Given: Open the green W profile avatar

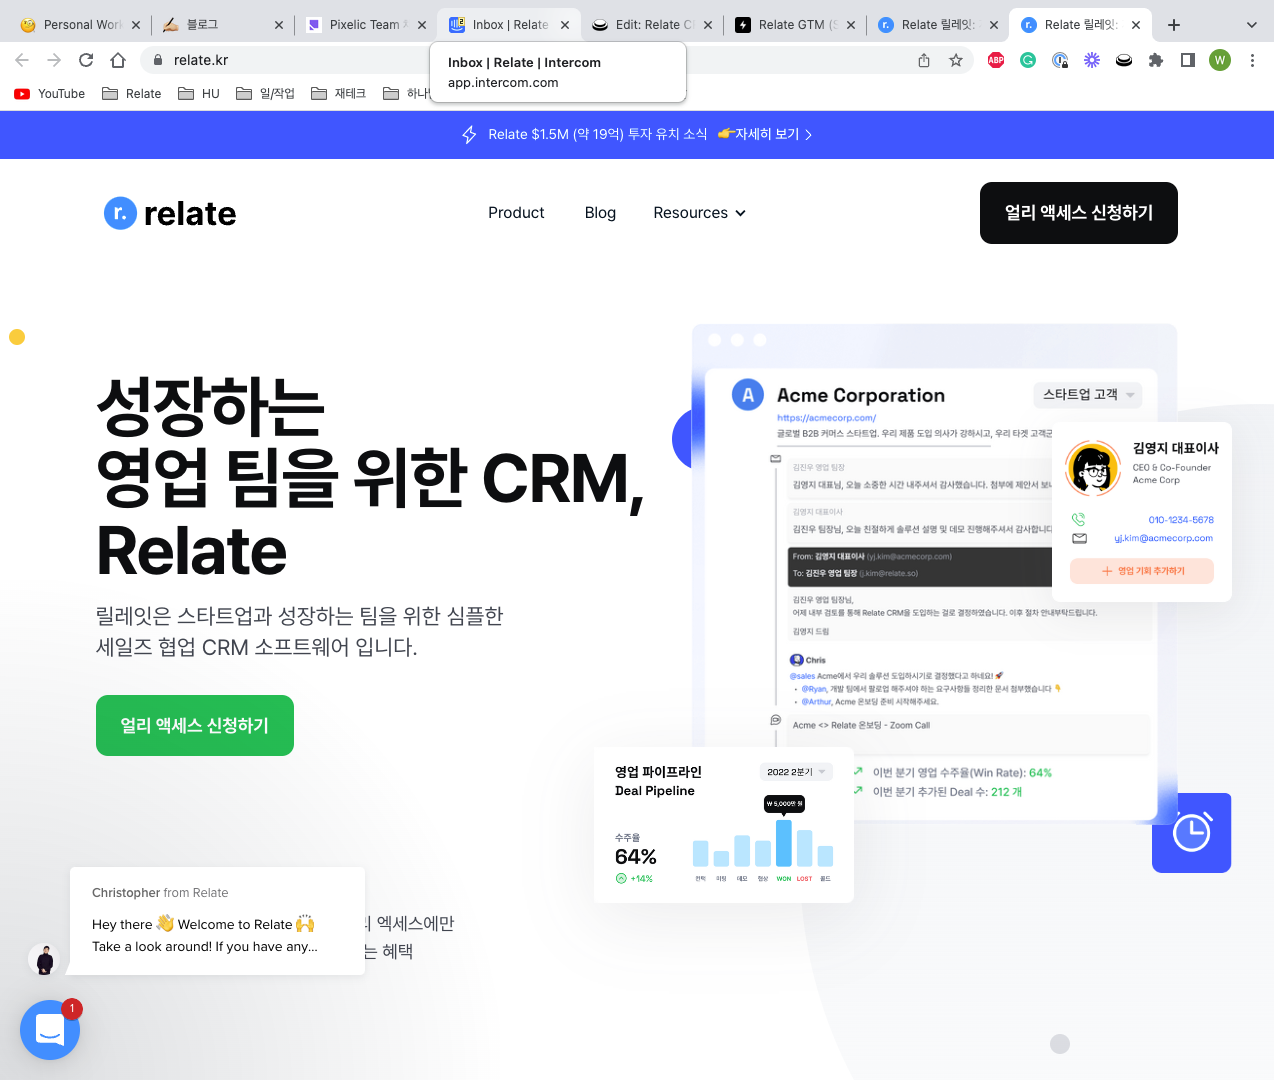Looking at the screenshot, I should coord(1220,60).
